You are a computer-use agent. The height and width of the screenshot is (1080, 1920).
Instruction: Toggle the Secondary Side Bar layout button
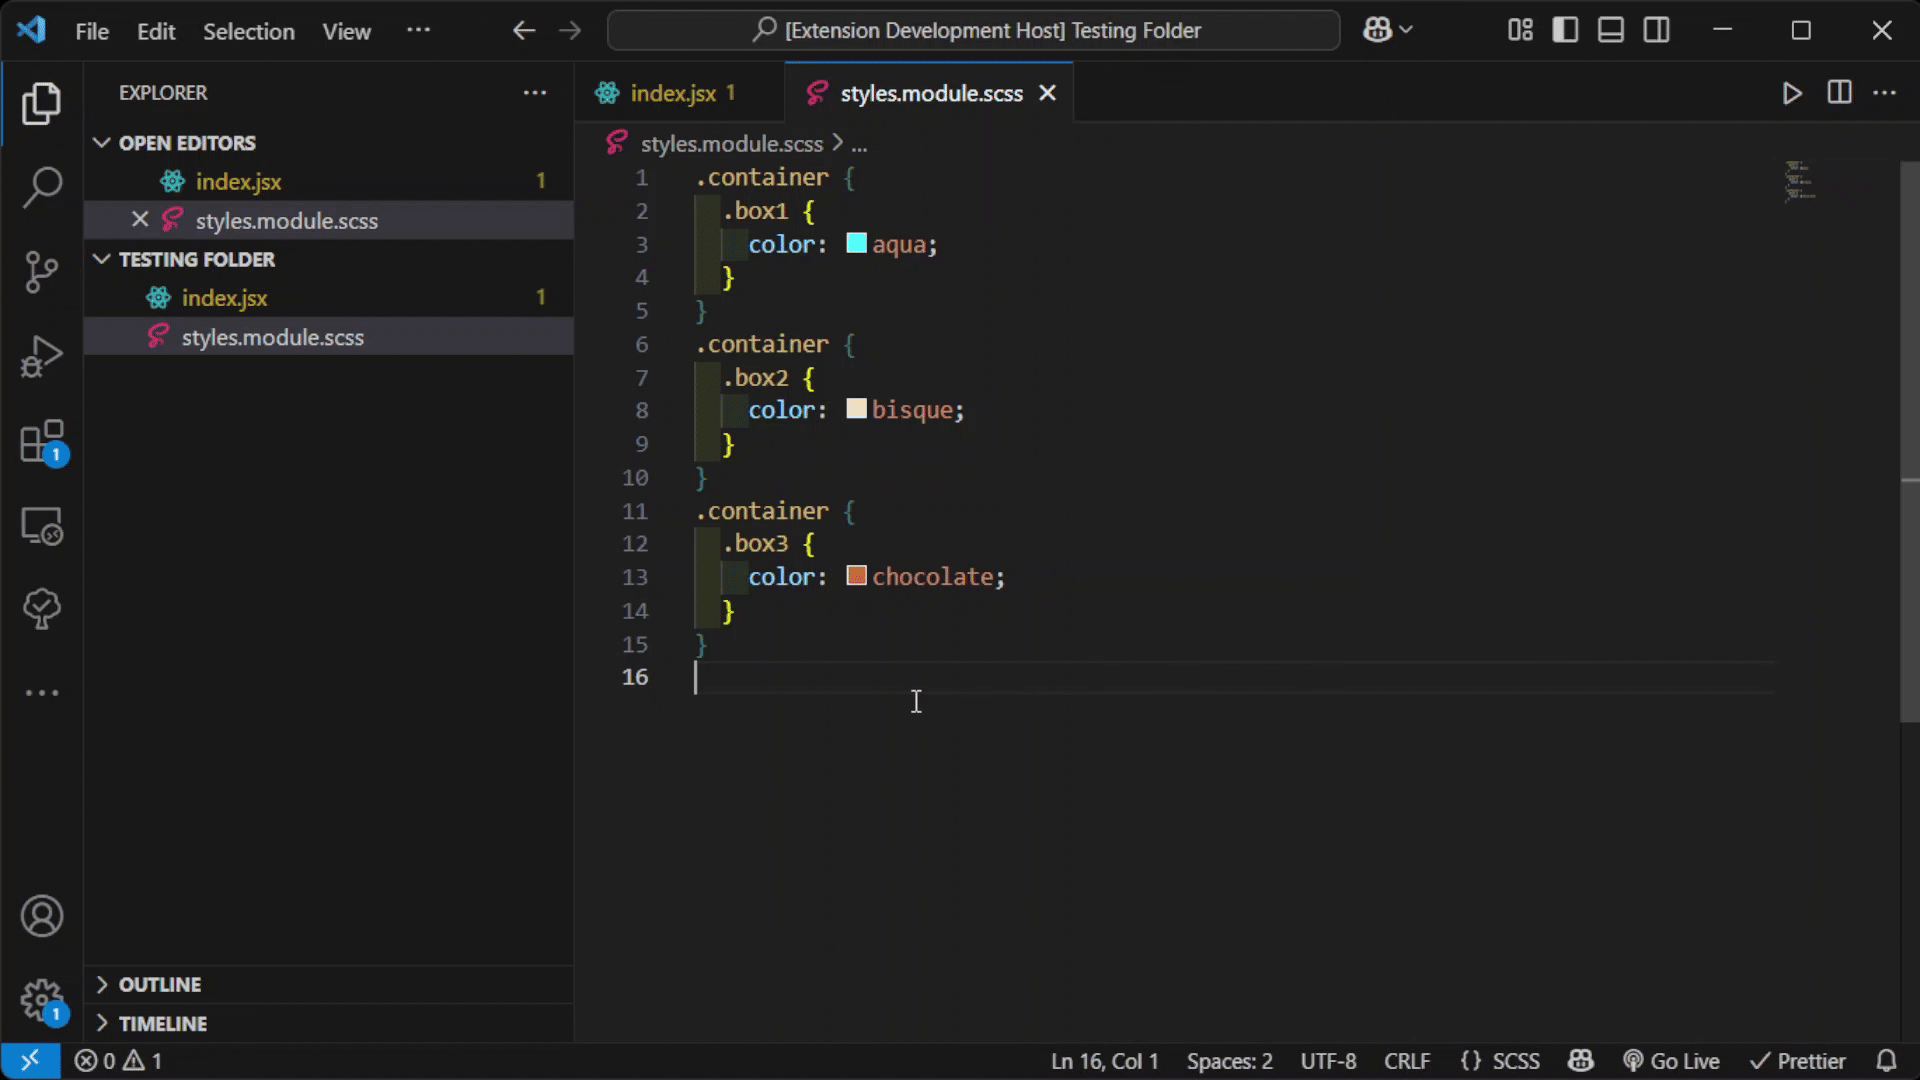[1656, 30]
